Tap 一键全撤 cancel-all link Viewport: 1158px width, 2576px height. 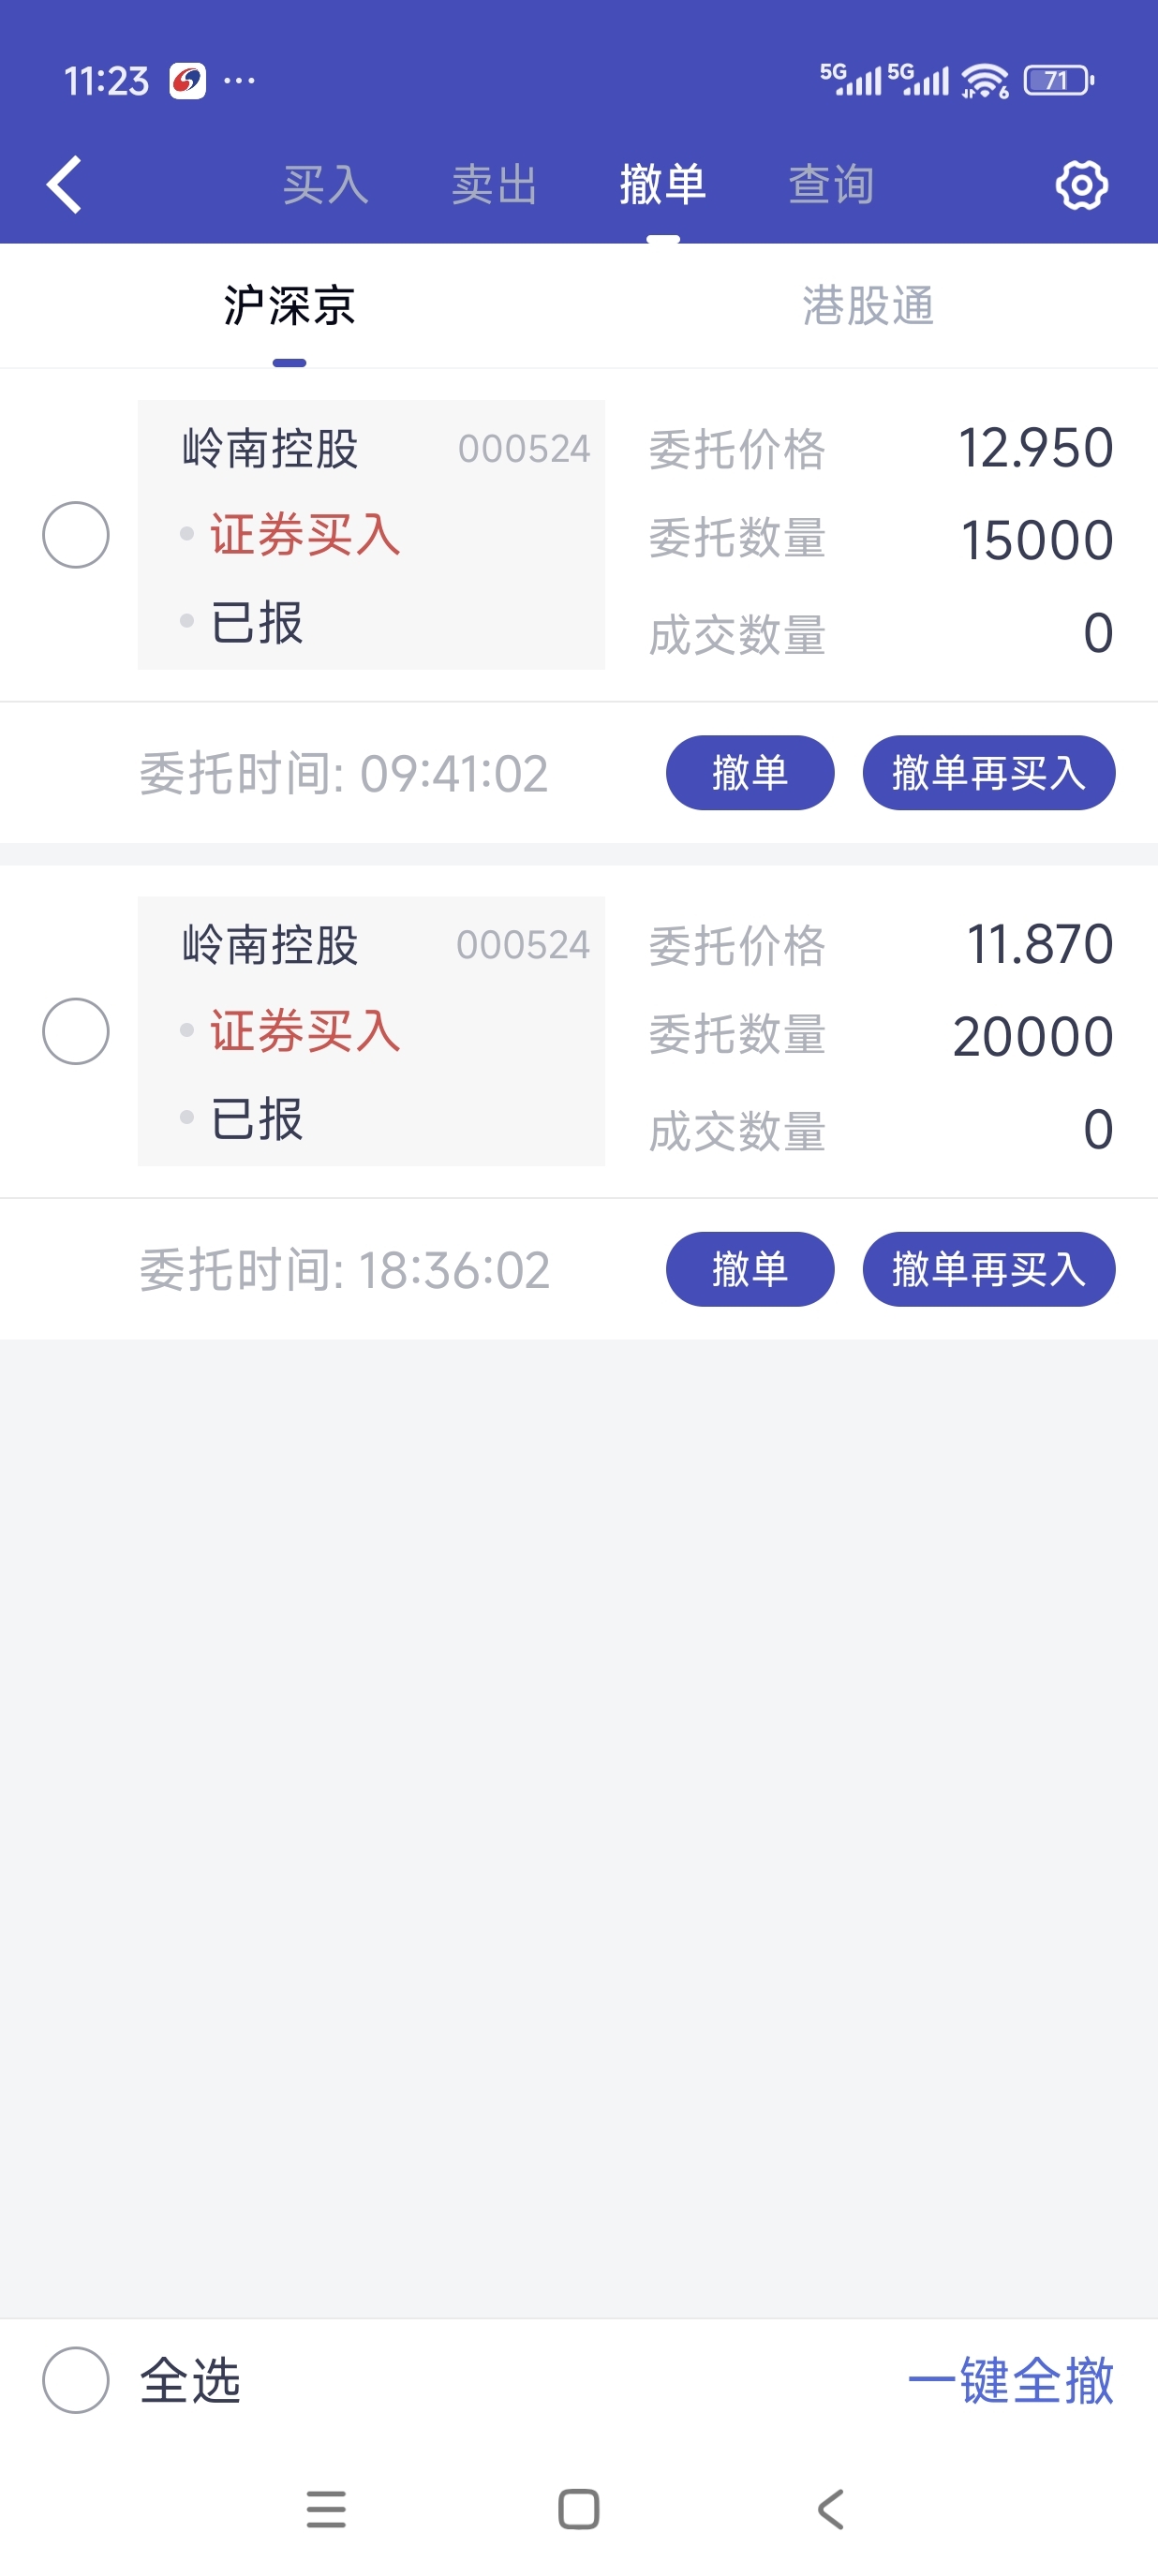point(1010,2380)
